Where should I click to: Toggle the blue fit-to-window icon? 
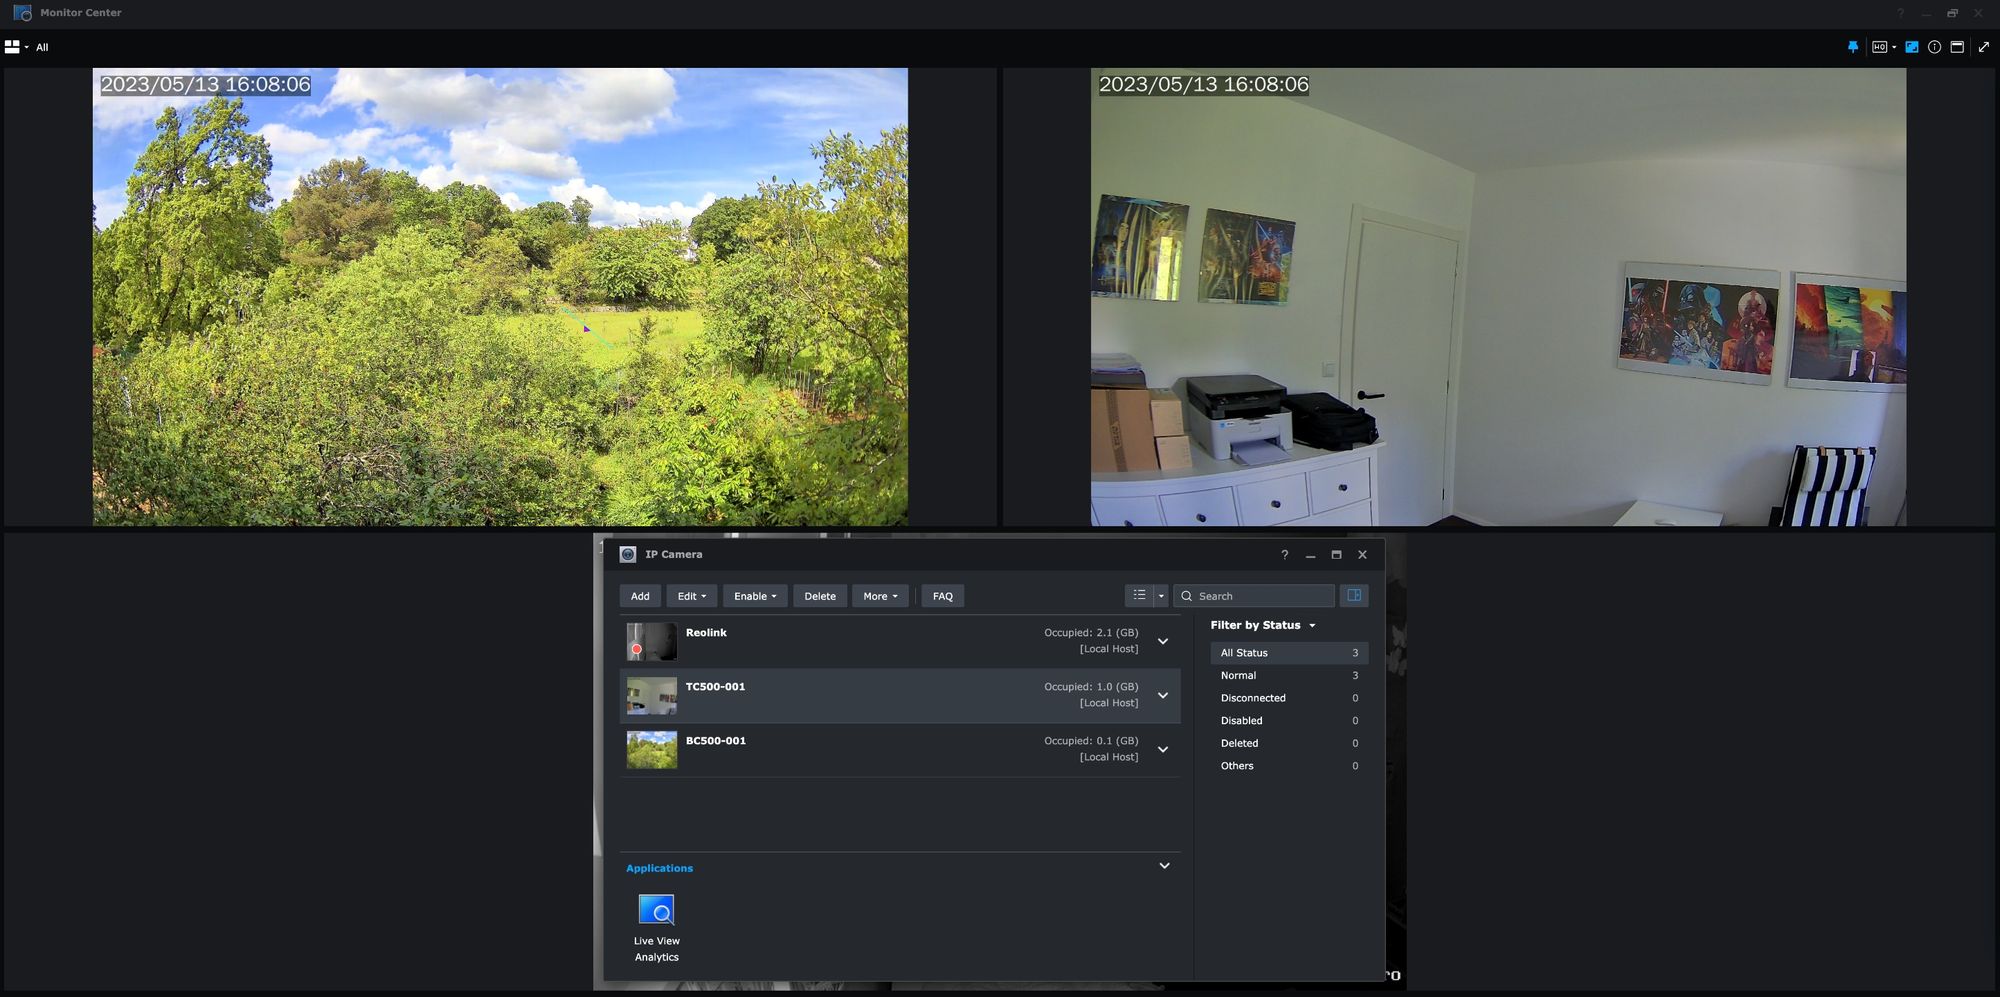click(1911, 47)
